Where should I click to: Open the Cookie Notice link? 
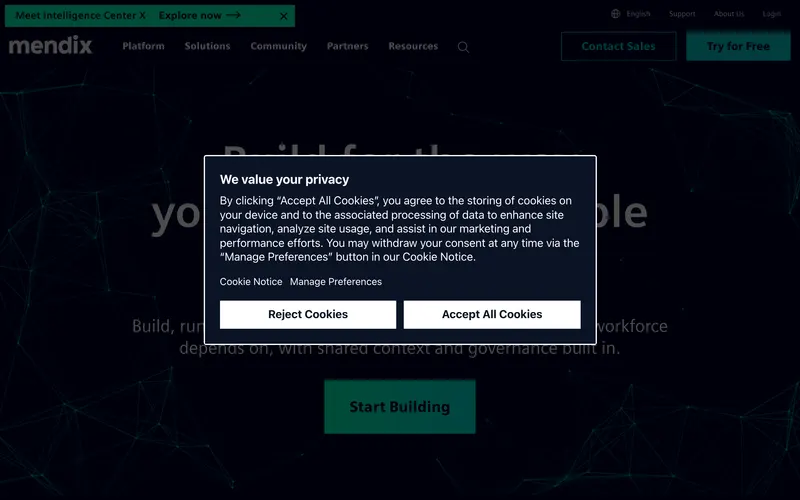pos(251,282)
